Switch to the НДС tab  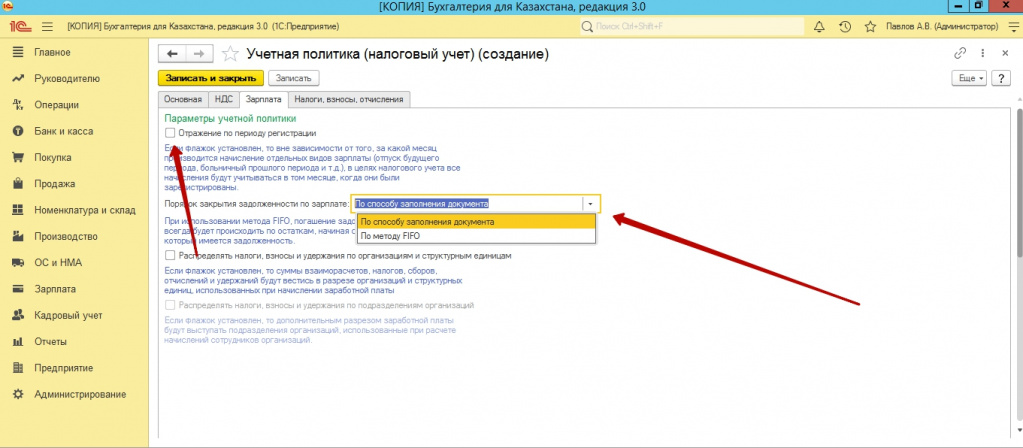[223, 100]
